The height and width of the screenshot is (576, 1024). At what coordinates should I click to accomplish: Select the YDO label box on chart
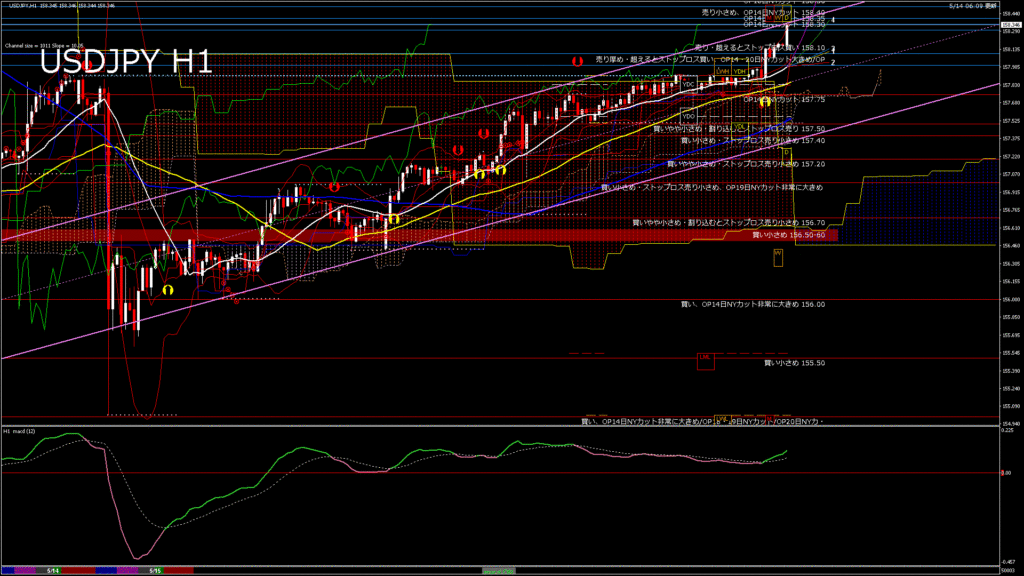688,116
